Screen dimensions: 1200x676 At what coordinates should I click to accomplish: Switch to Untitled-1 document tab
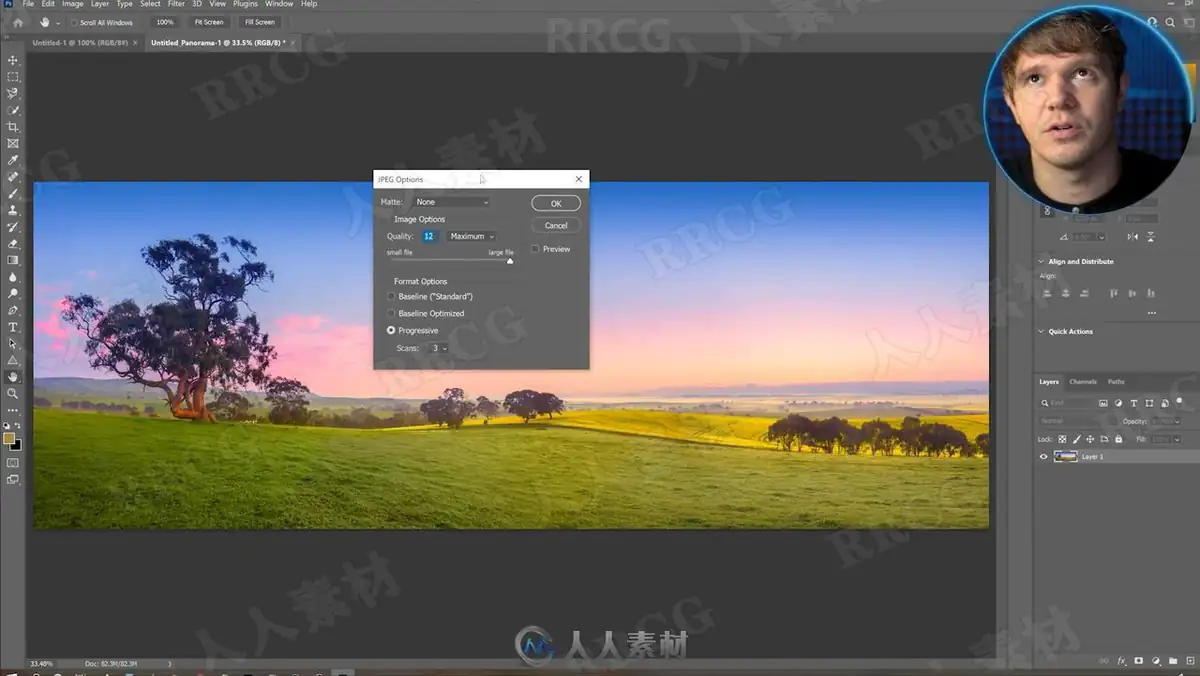click(x=80, y=43)
